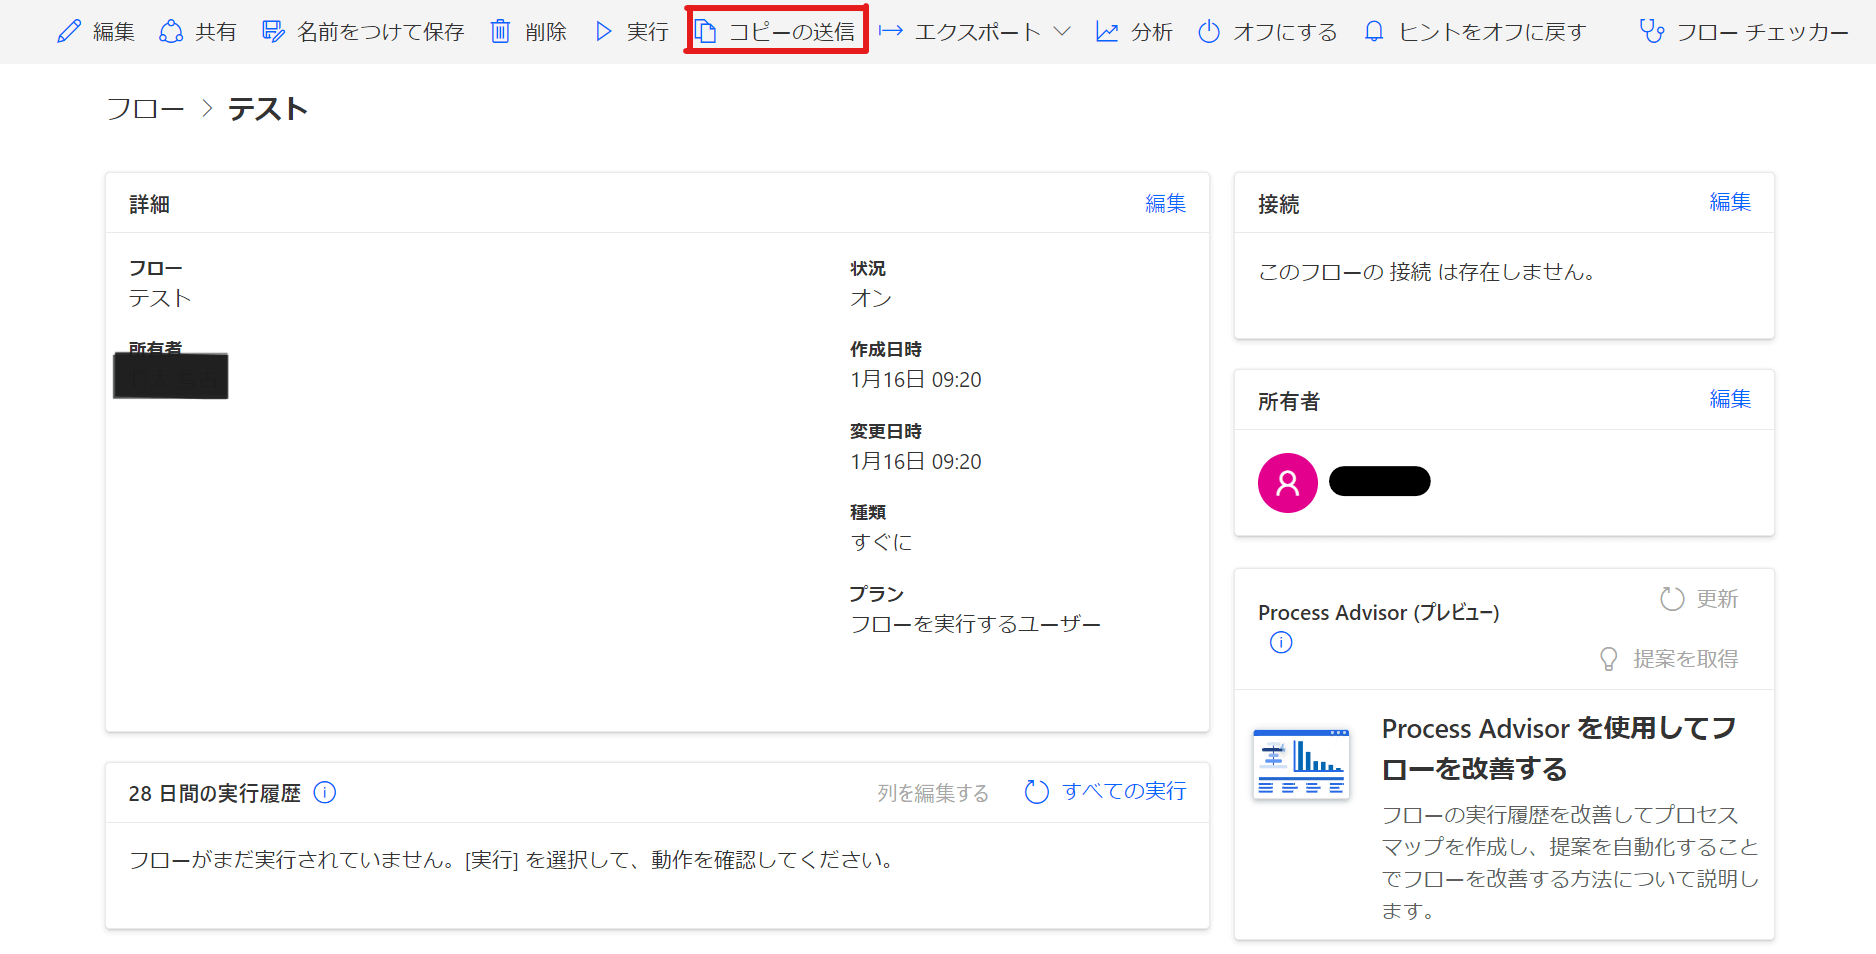The width and height of the screenshot is (1876, 954).
Task: Click the オフにする text label
Action: click(1285, 32)
